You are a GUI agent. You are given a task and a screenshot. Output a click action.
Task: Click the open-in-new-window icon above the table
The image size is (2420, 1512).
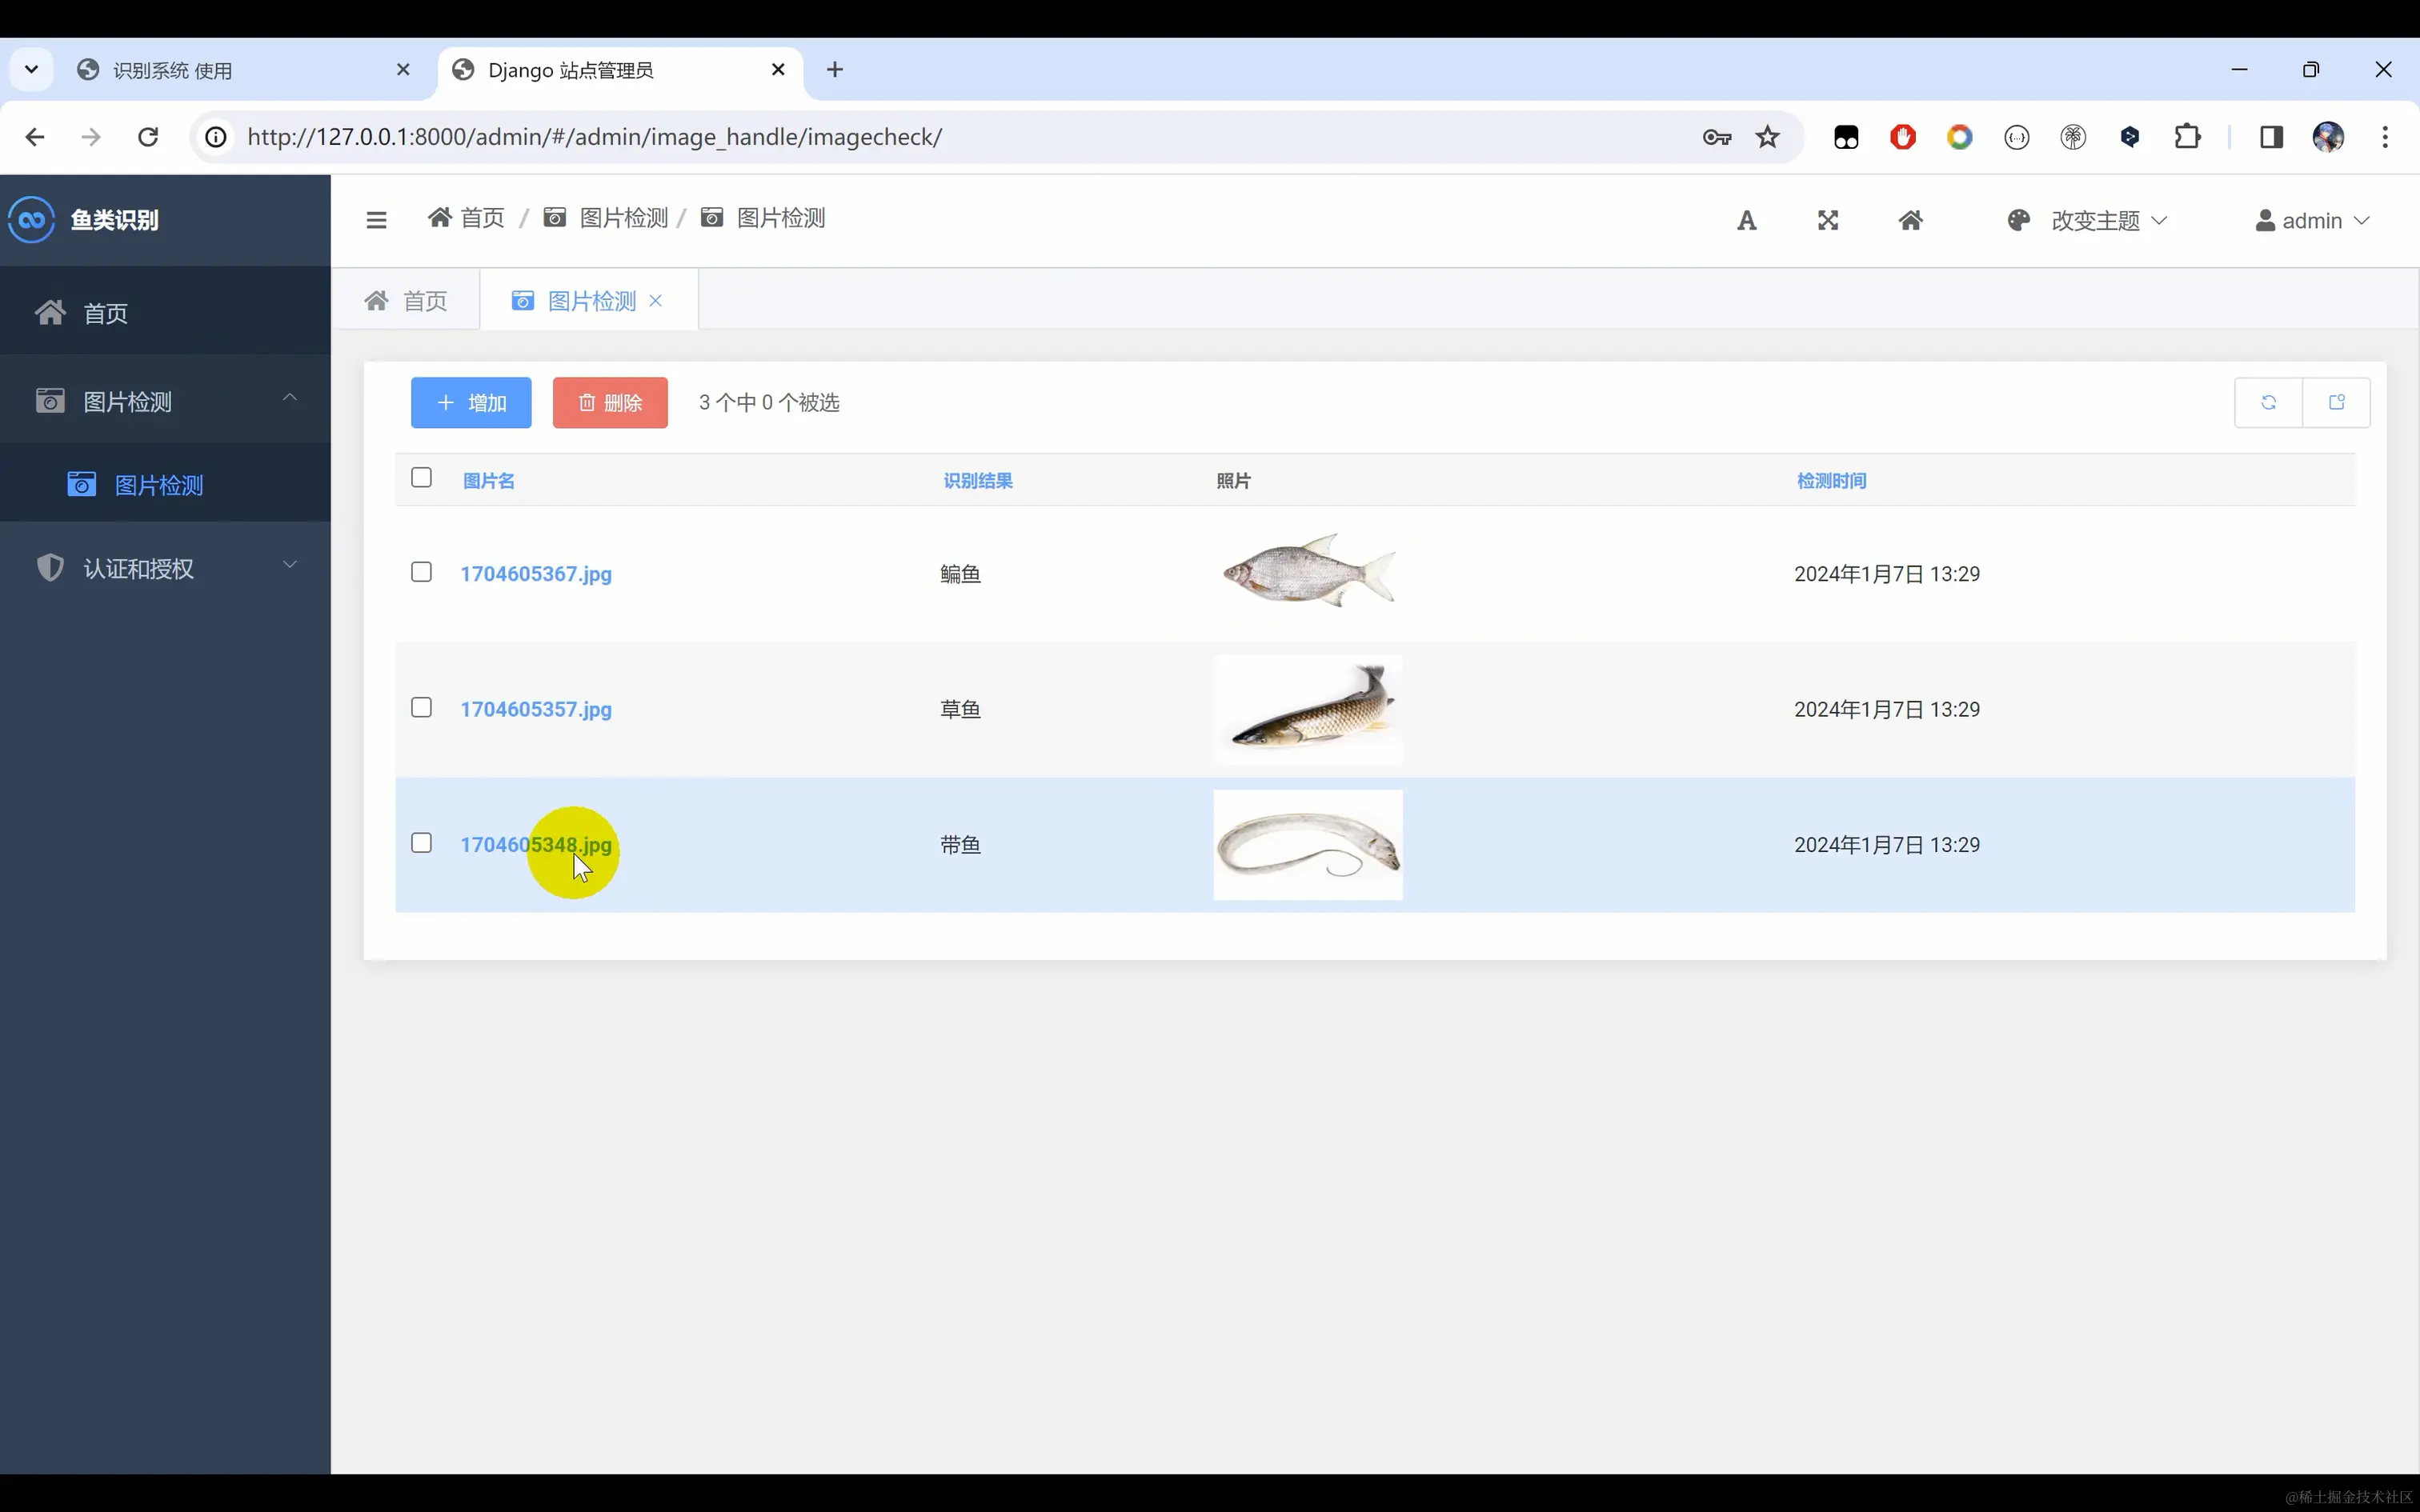(x=2337, y=402)
